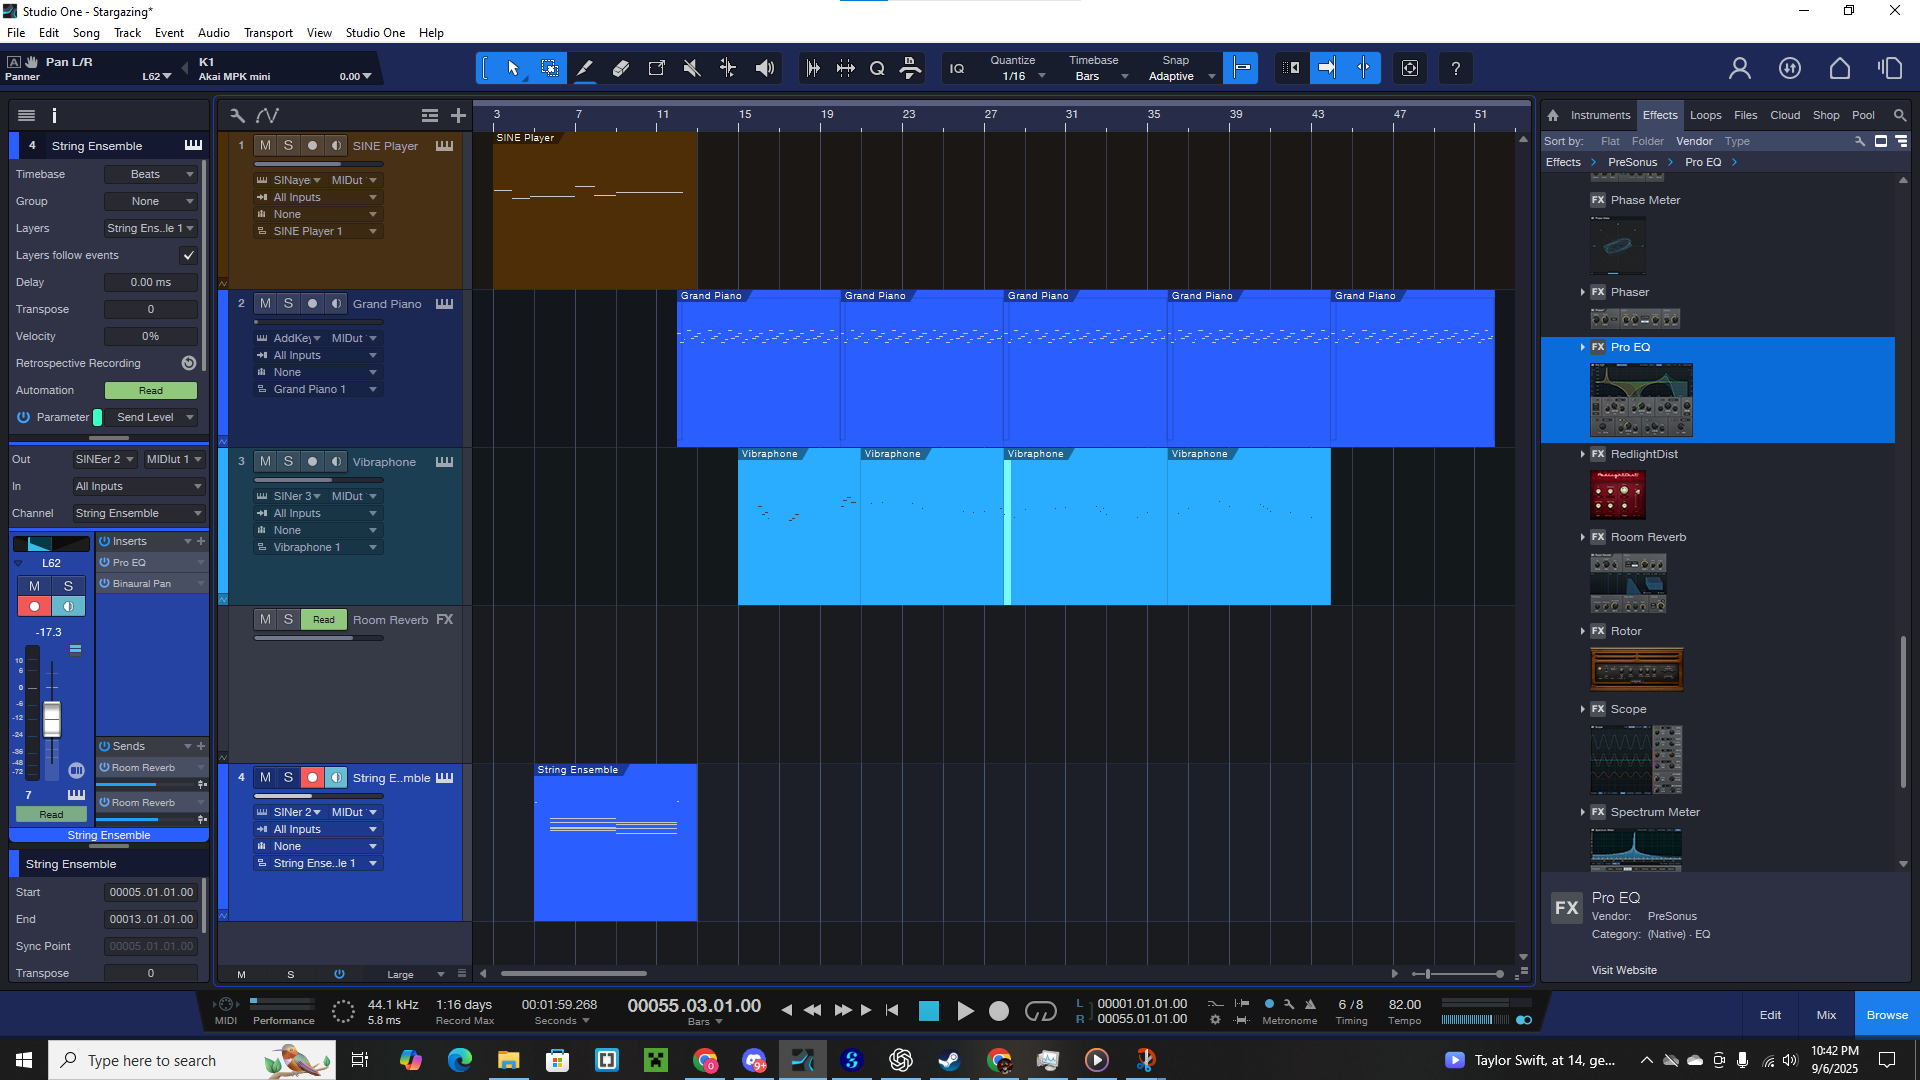Mute the Grand Piano track
This screenshot has width=1920, height=1080.
coord(265,304)
